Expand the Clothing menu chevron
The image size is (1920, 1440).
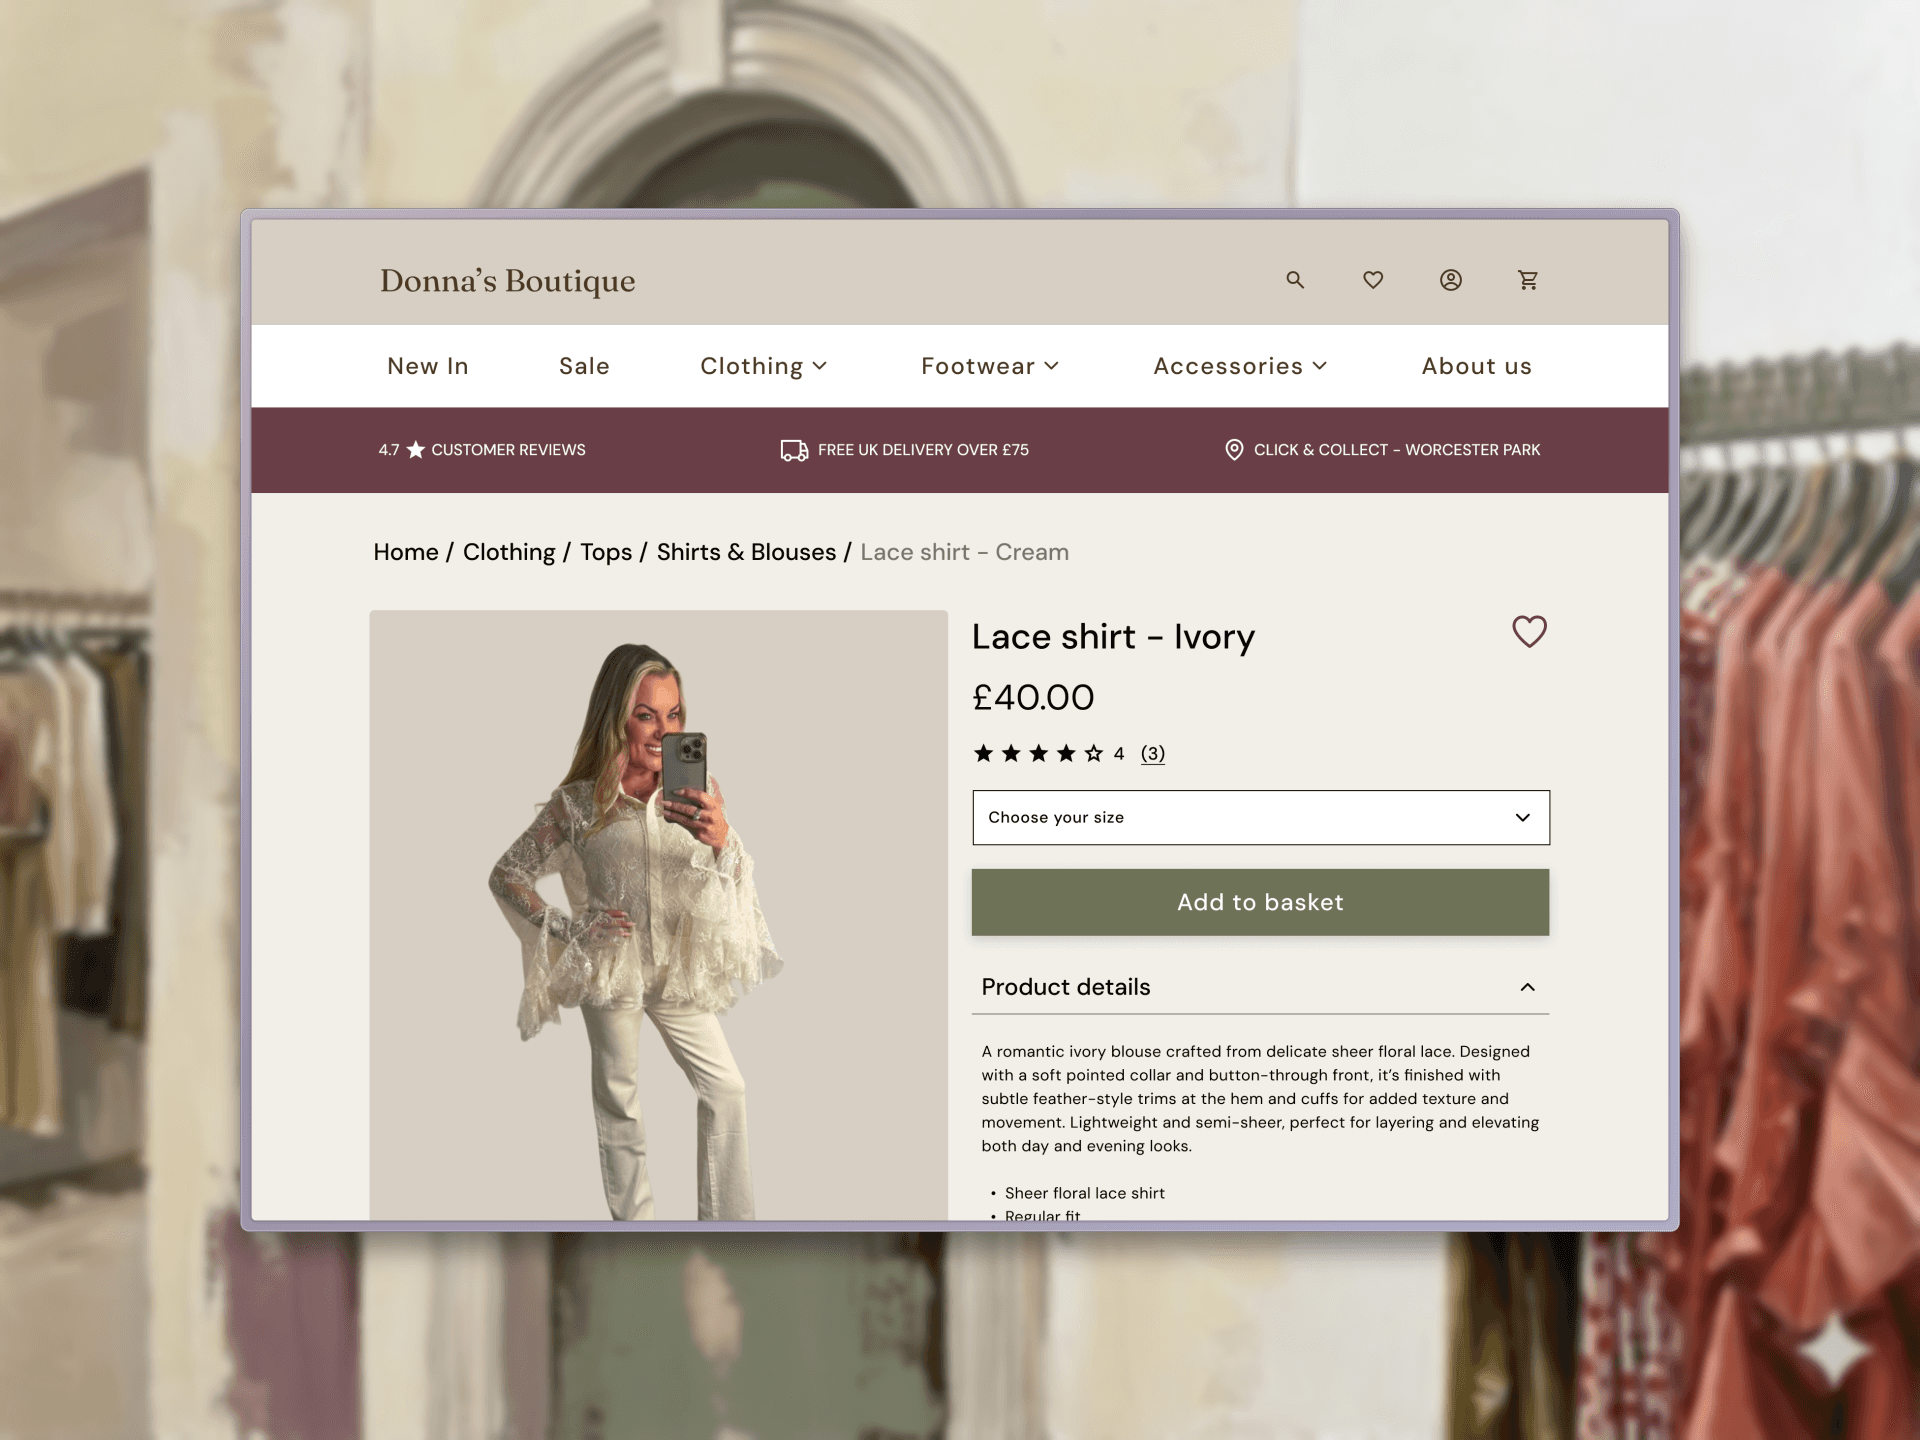pos(820,366)
